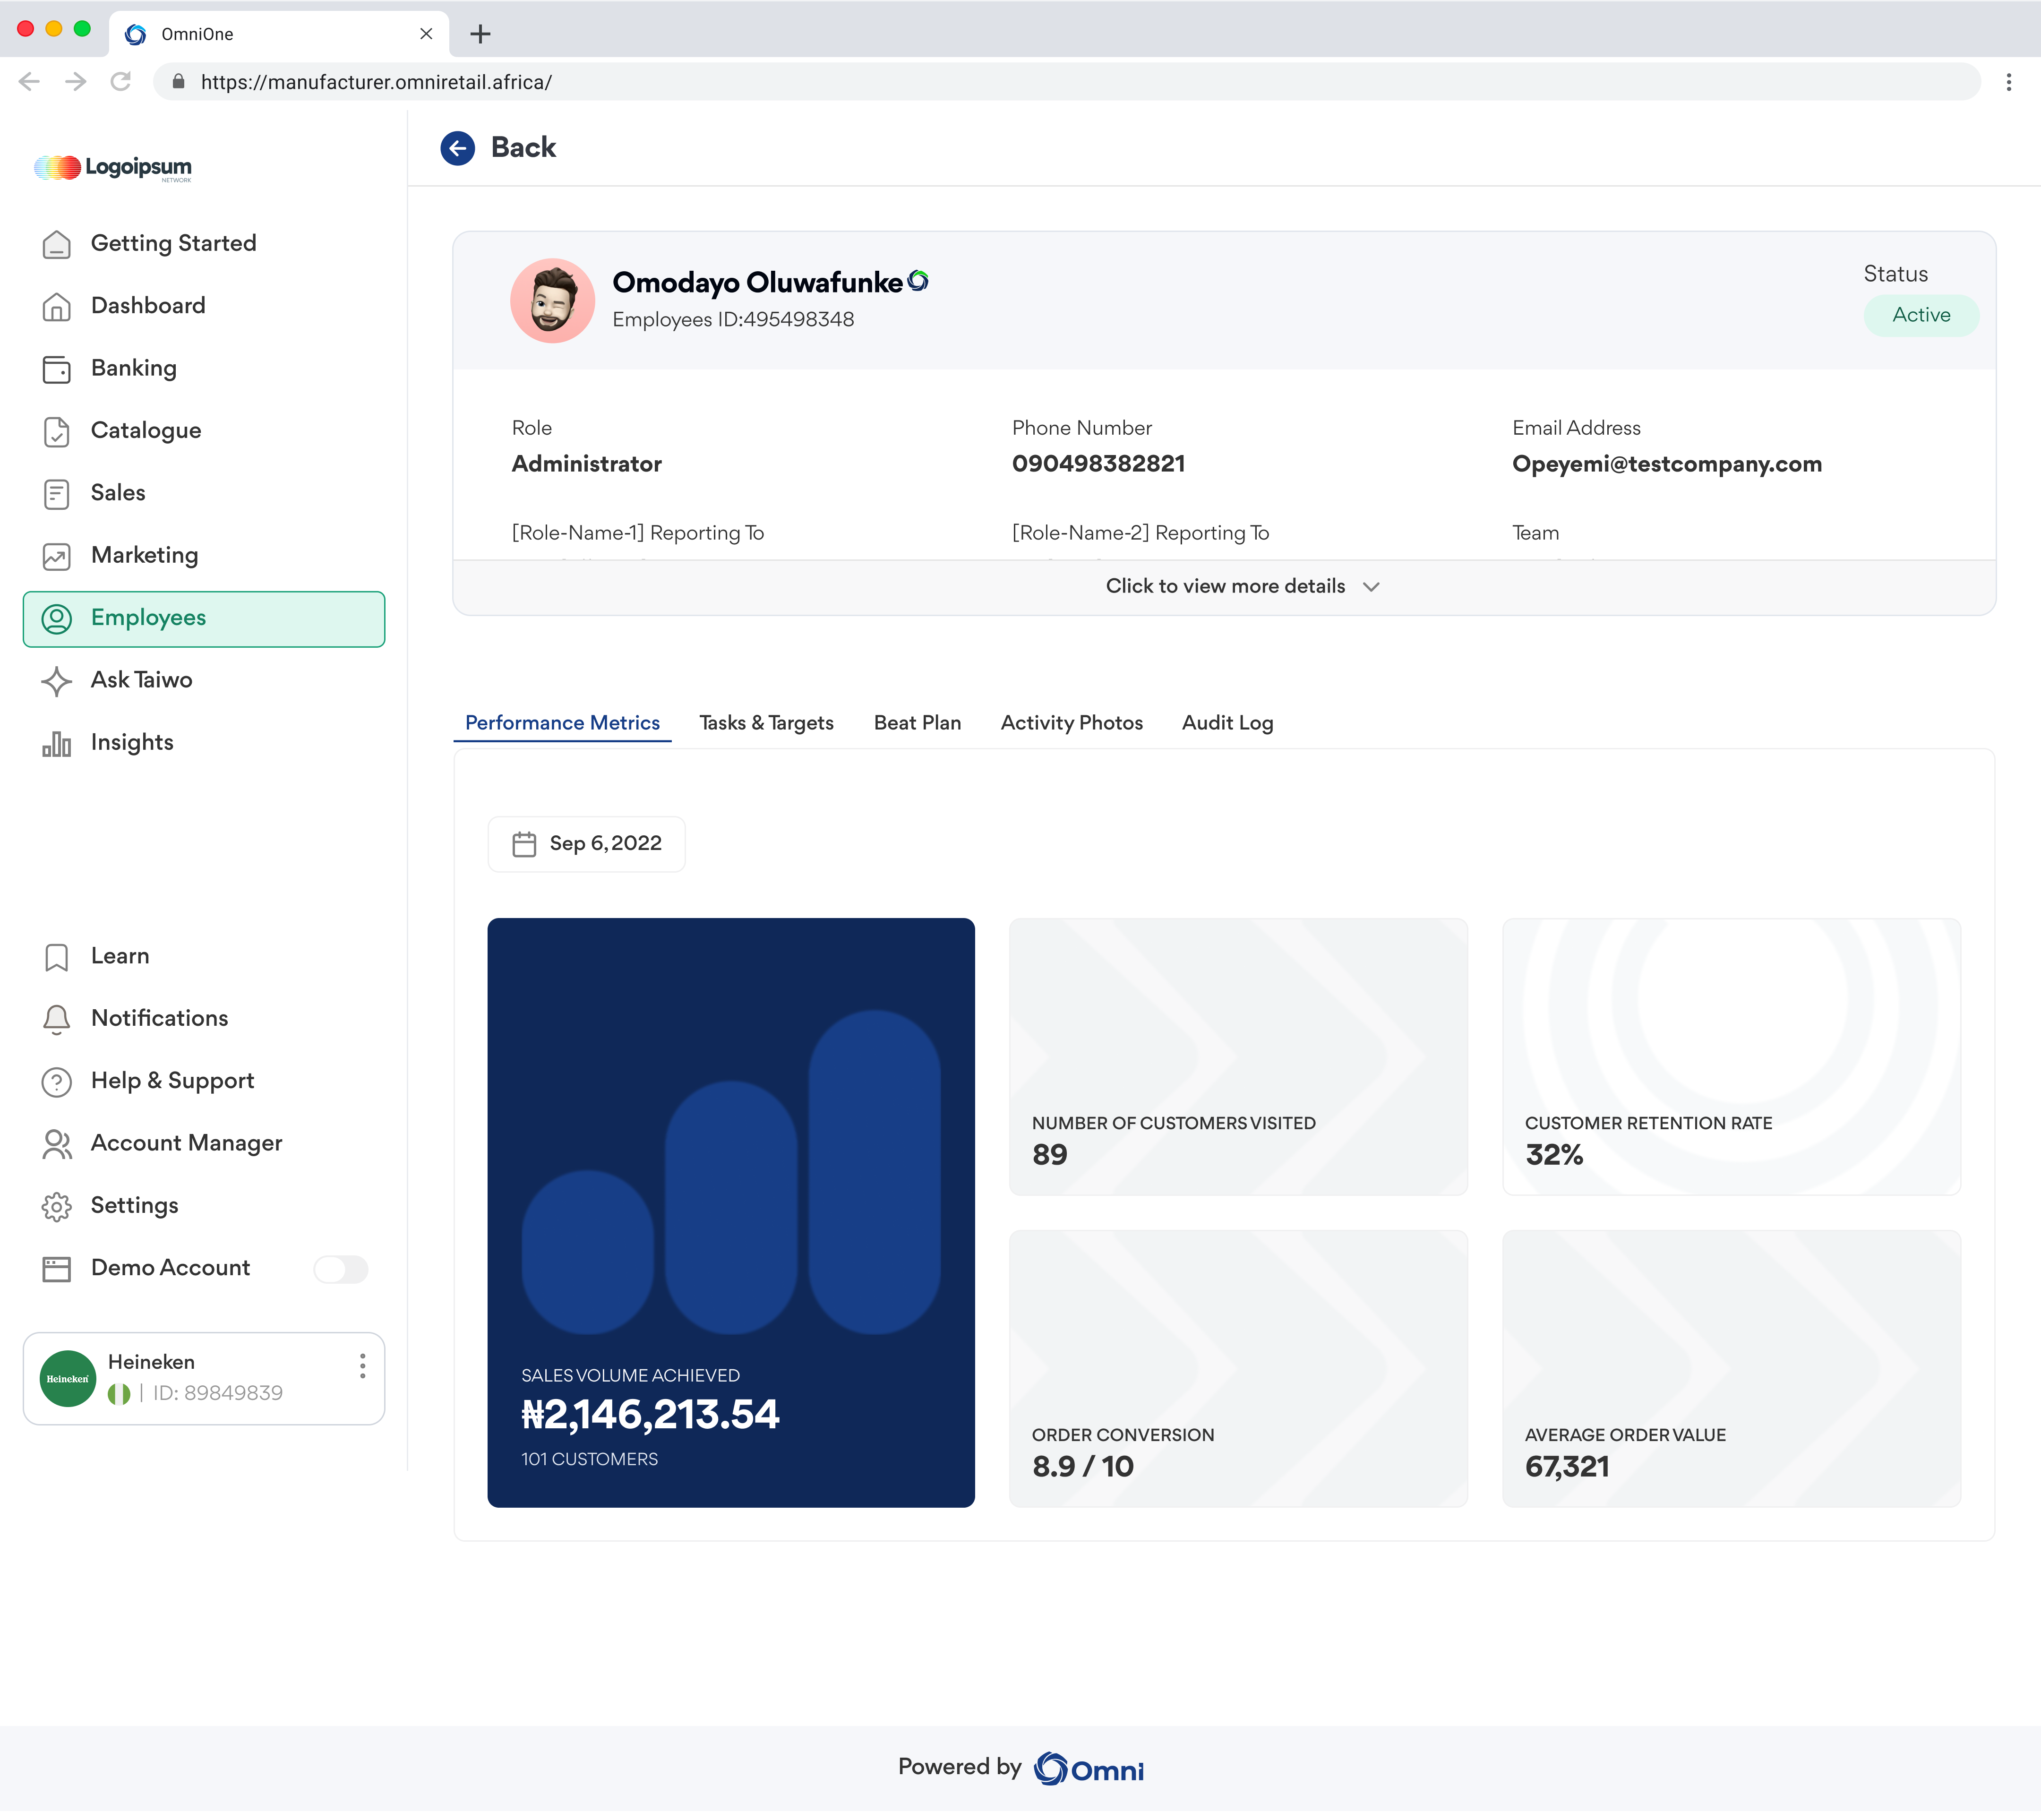2041x1820 pixels.
Task: Click phone number 090498382821
Action: [x=1098, y=464]
